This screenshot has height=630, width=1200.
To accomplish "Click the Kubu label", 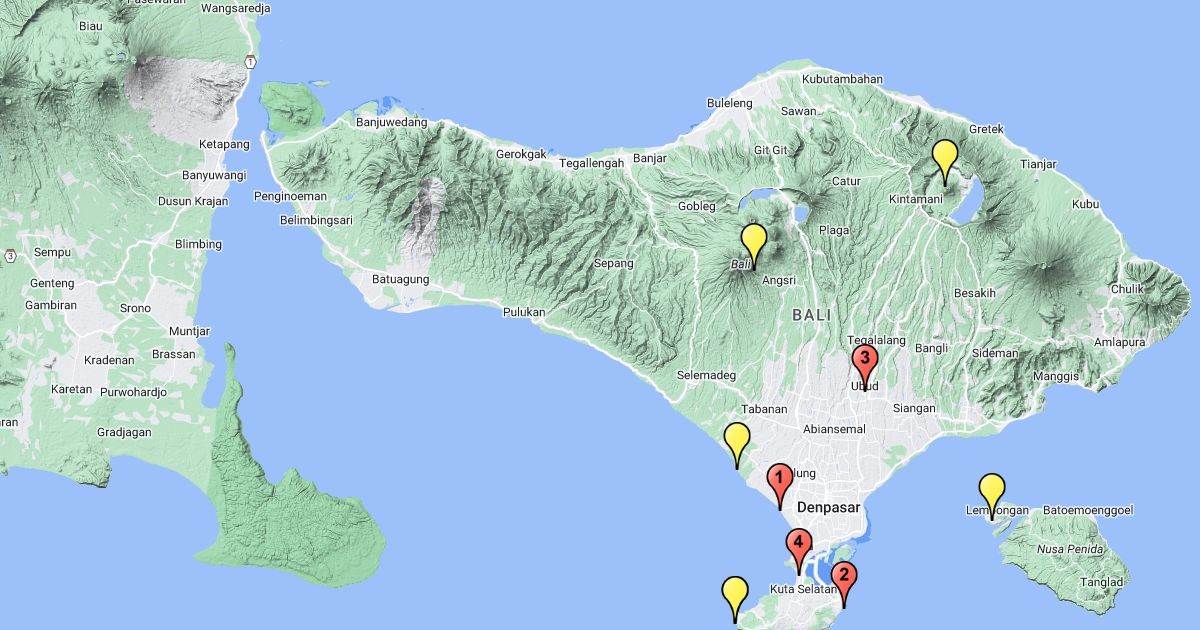I will 1085,204.
